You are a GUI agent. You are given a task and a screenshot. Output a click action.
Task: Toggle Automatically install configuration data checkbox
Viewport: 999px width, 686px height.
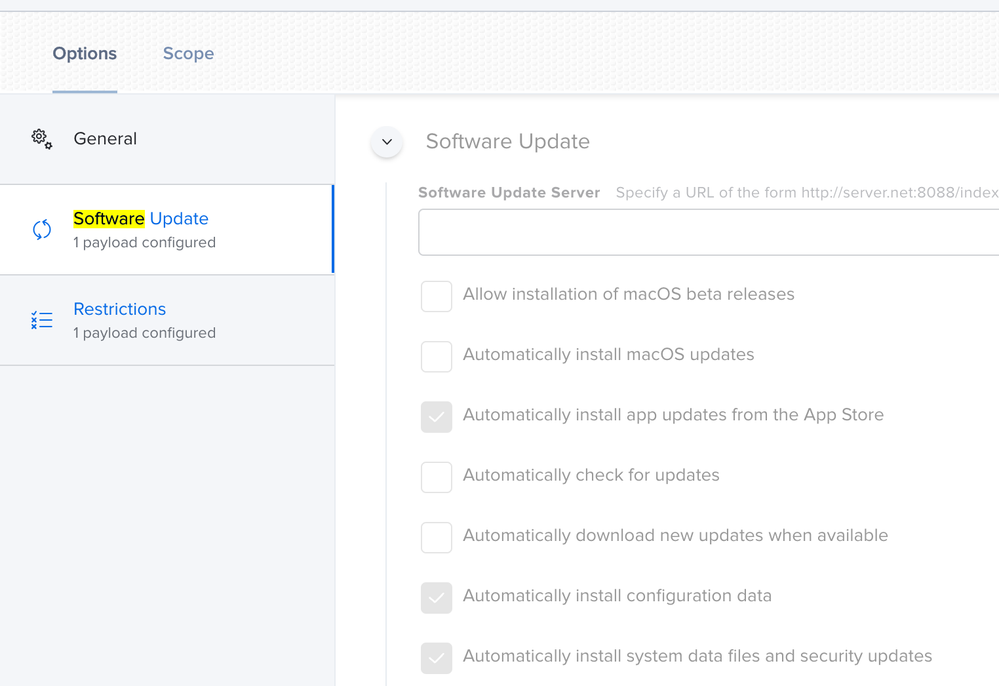436,597
